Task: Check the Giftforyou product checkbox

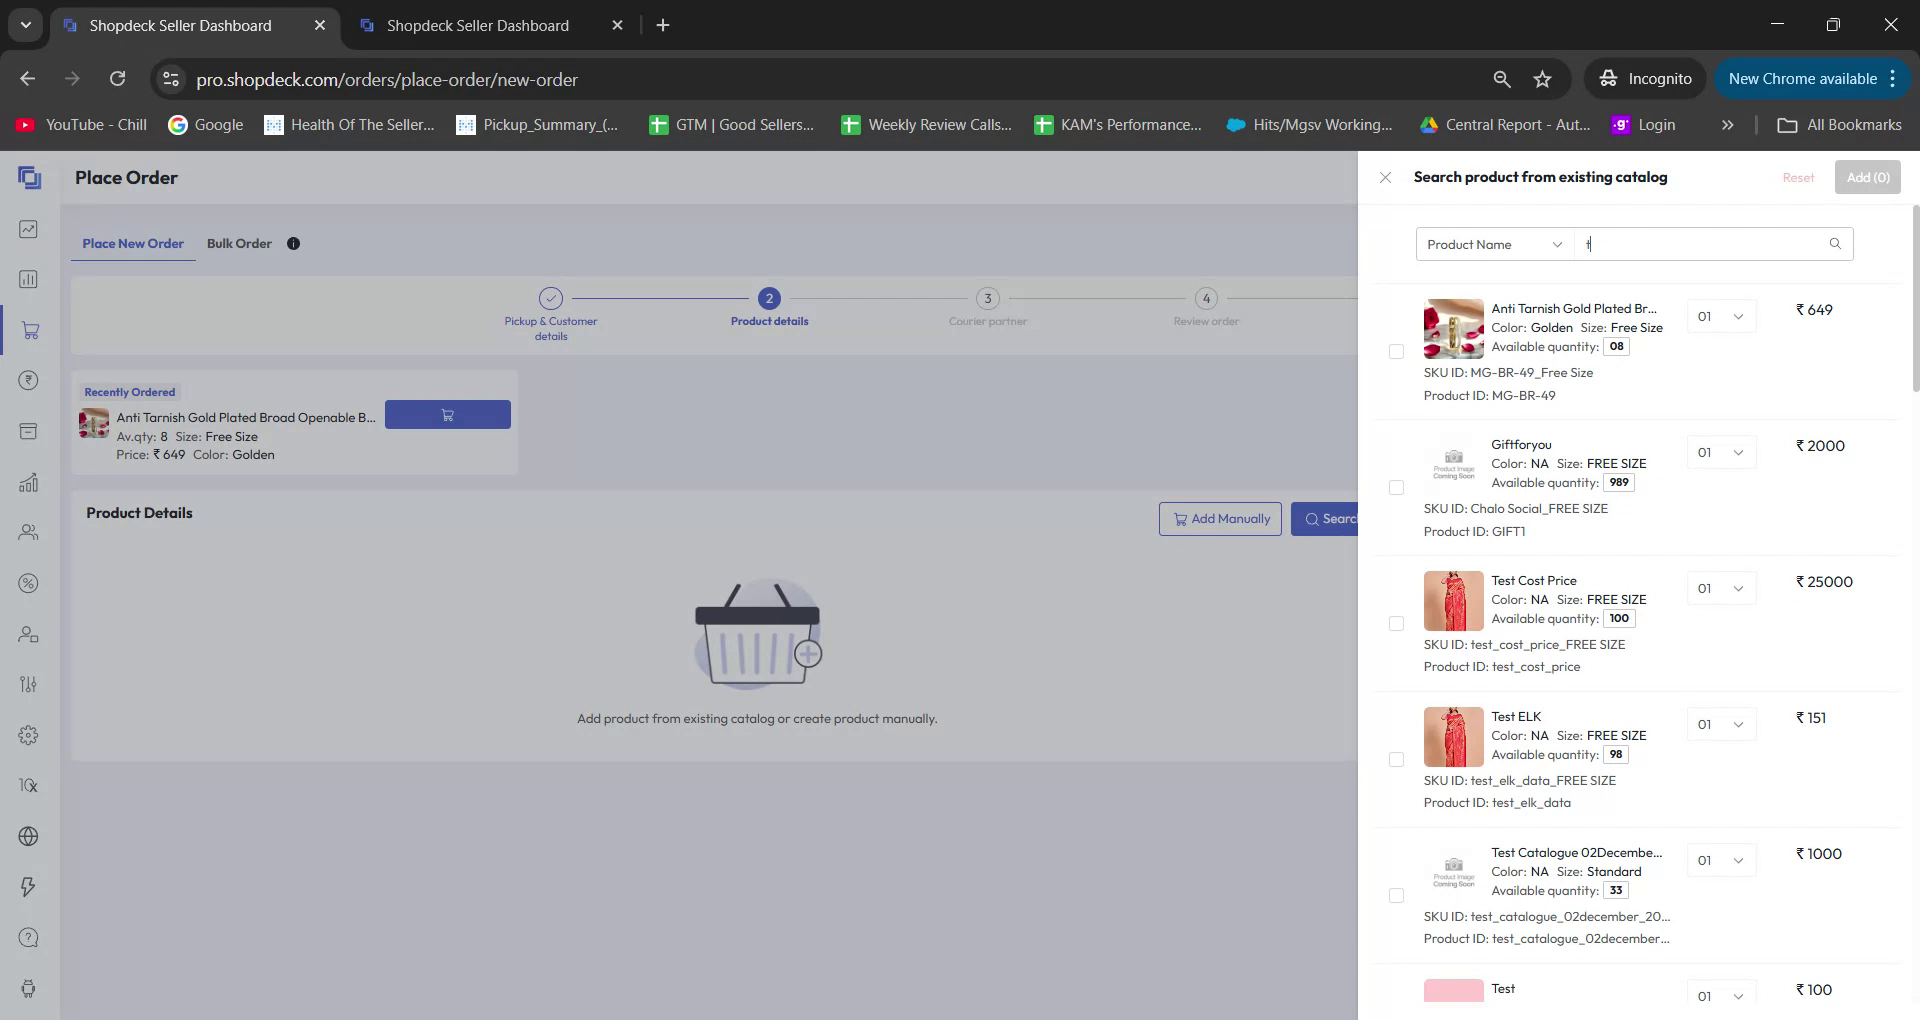Action: [1397, 487]
